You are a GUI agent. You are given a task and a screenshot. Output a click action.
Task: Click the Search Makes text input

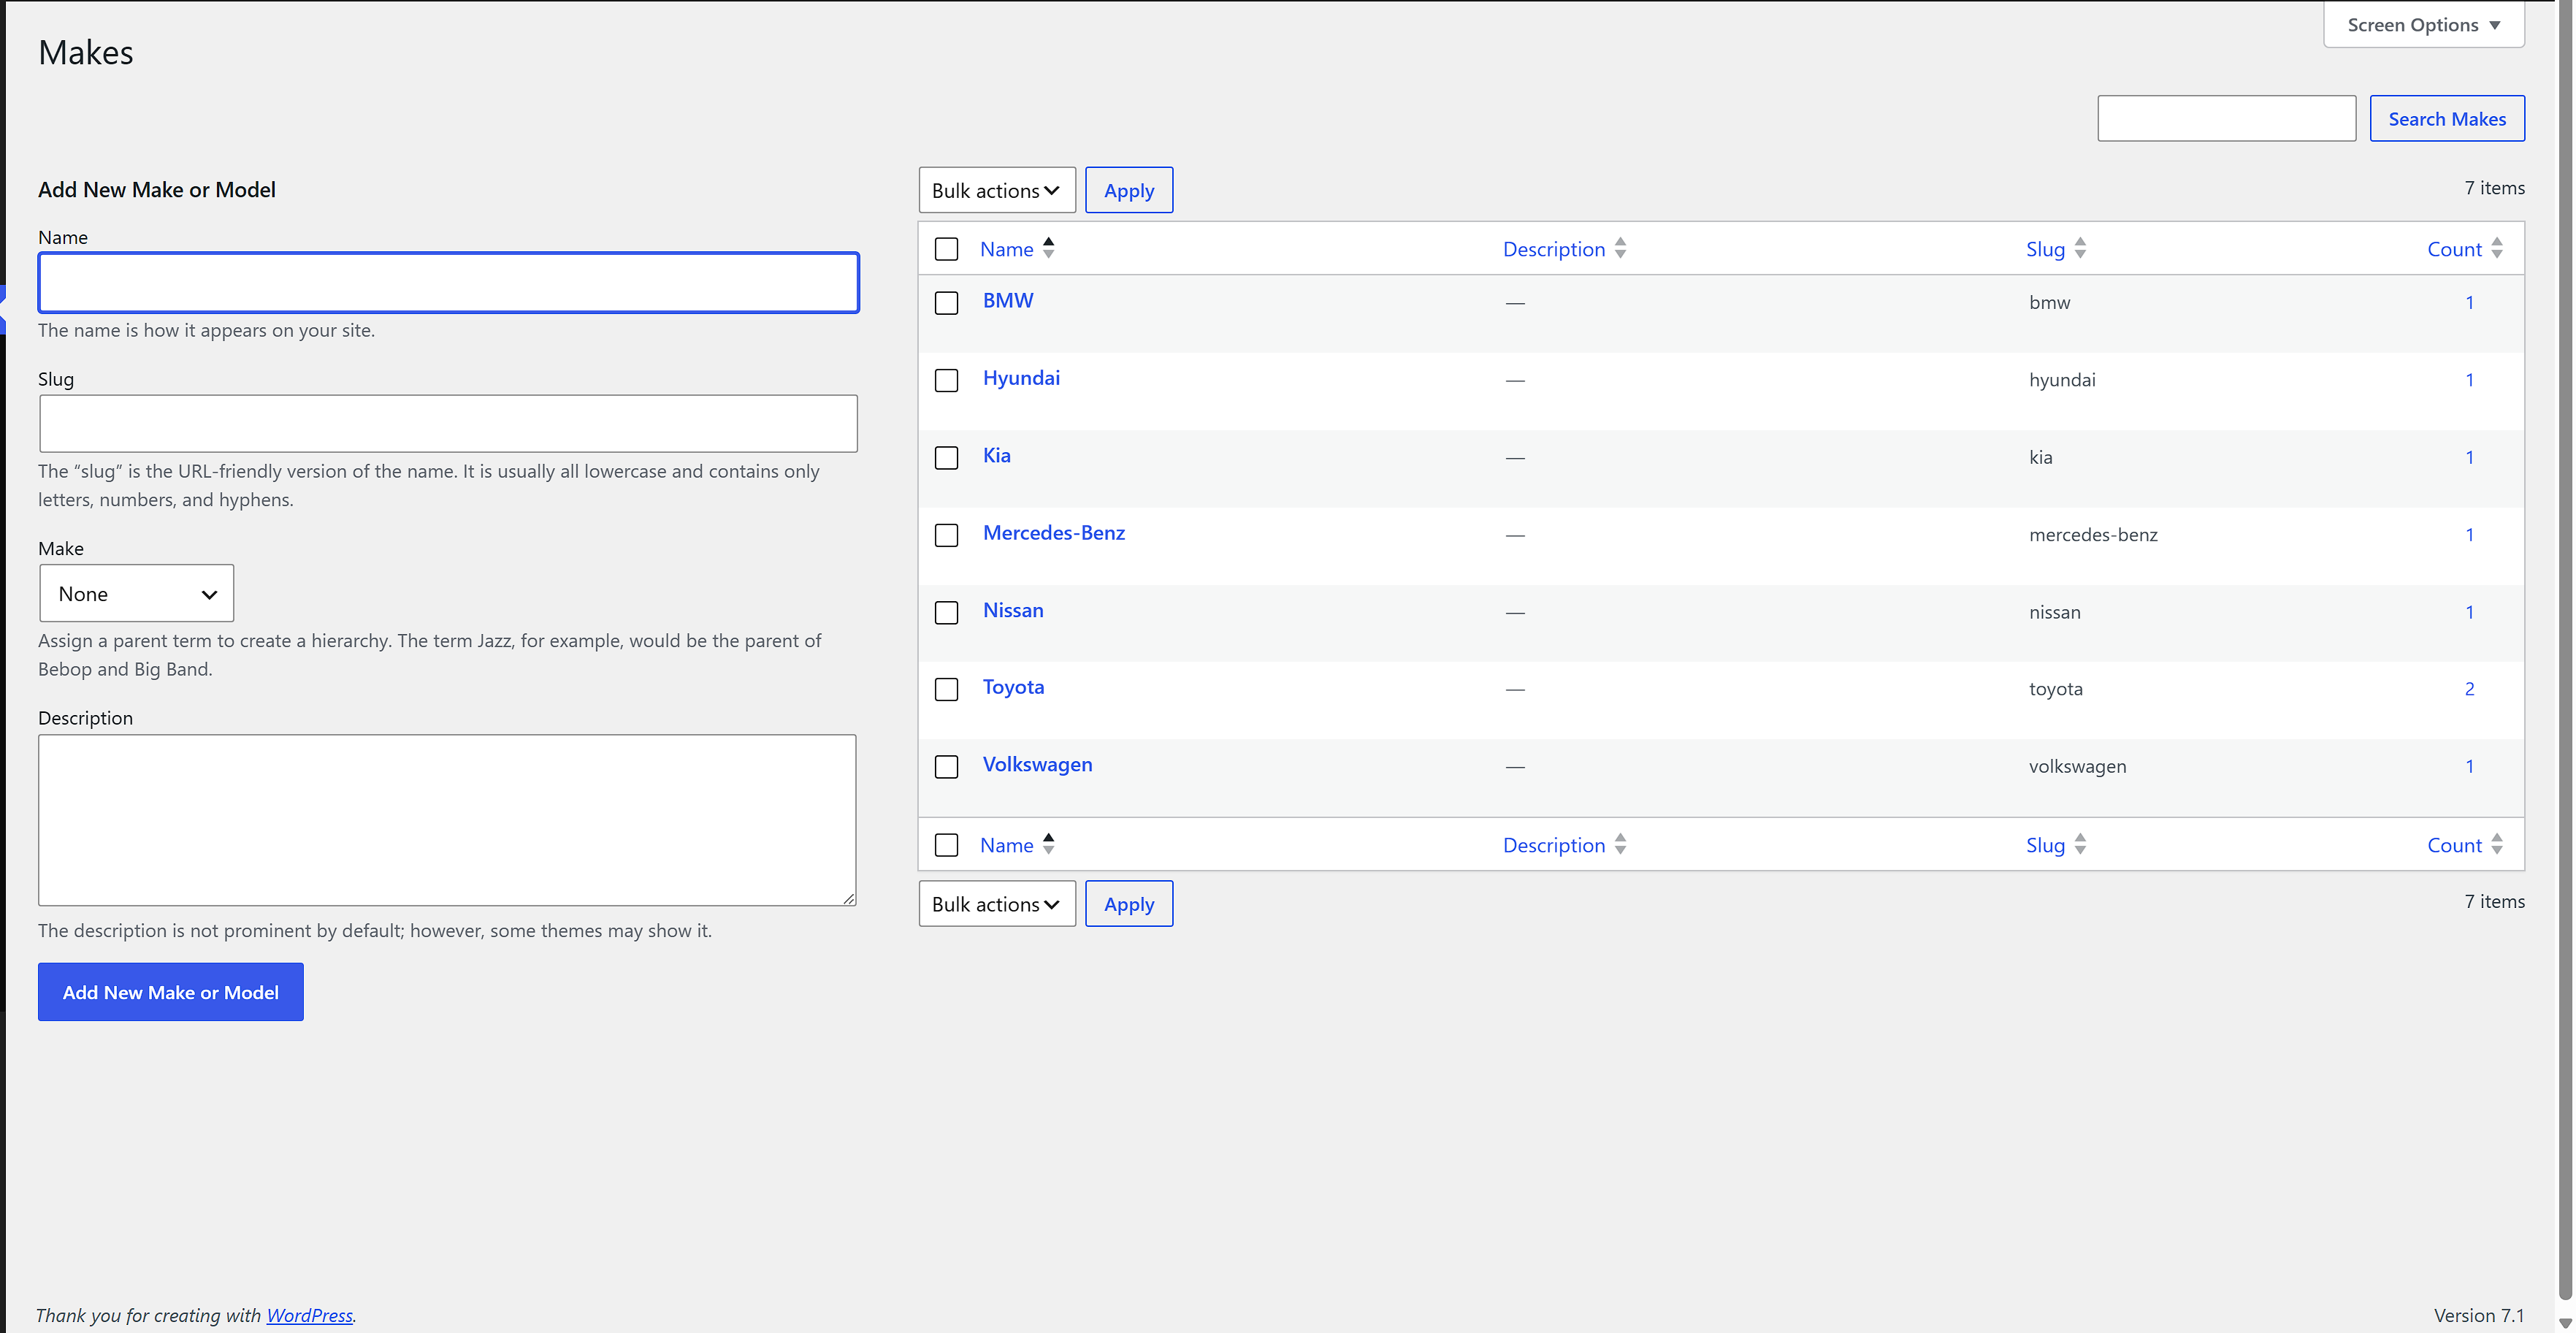(x=2227, y=119)
